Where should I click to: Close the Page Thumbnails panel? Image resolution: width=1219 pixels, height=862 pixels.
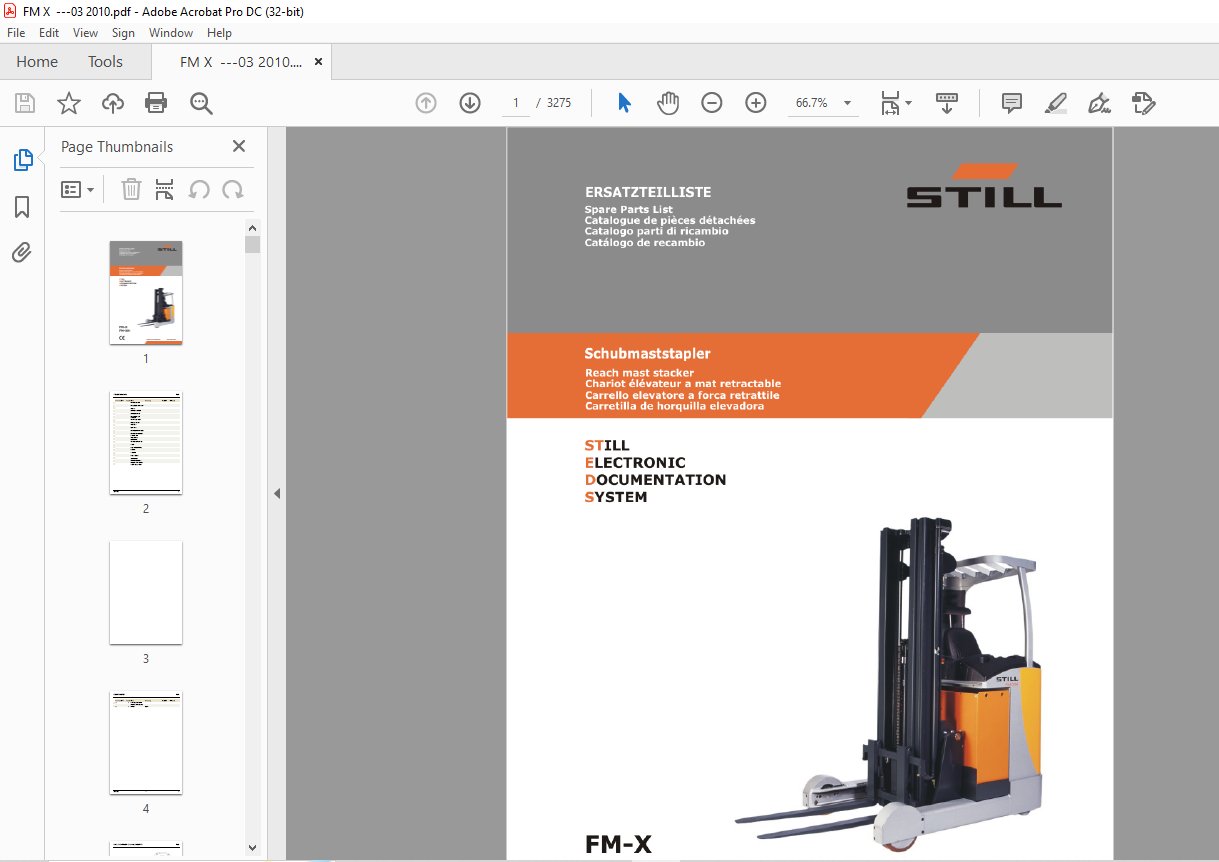(239, 146)
